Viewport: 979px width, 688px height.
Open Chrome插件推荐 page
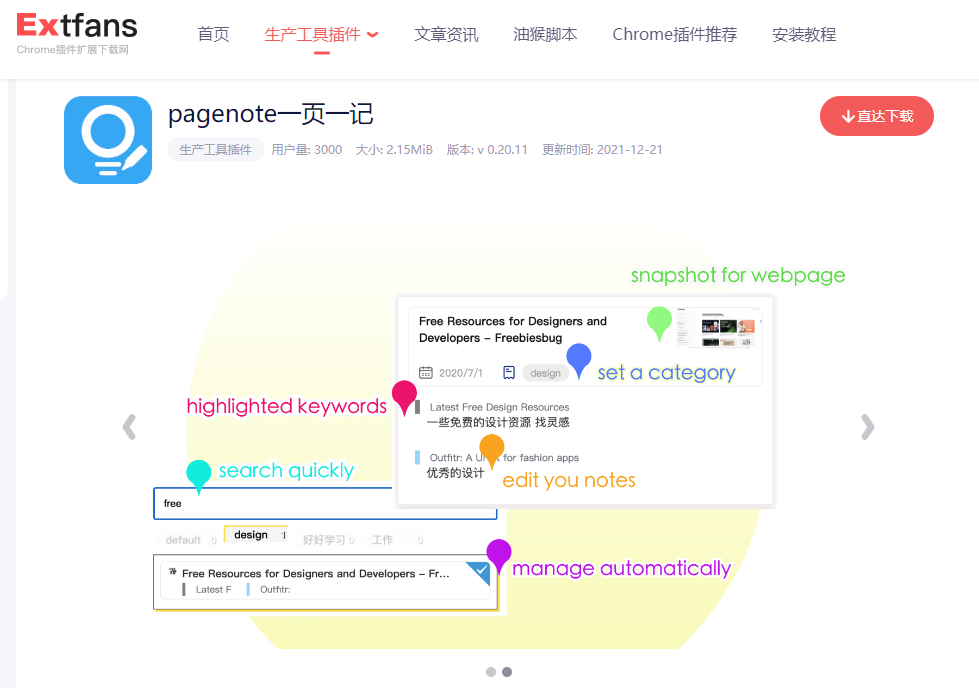coord(674,34)
